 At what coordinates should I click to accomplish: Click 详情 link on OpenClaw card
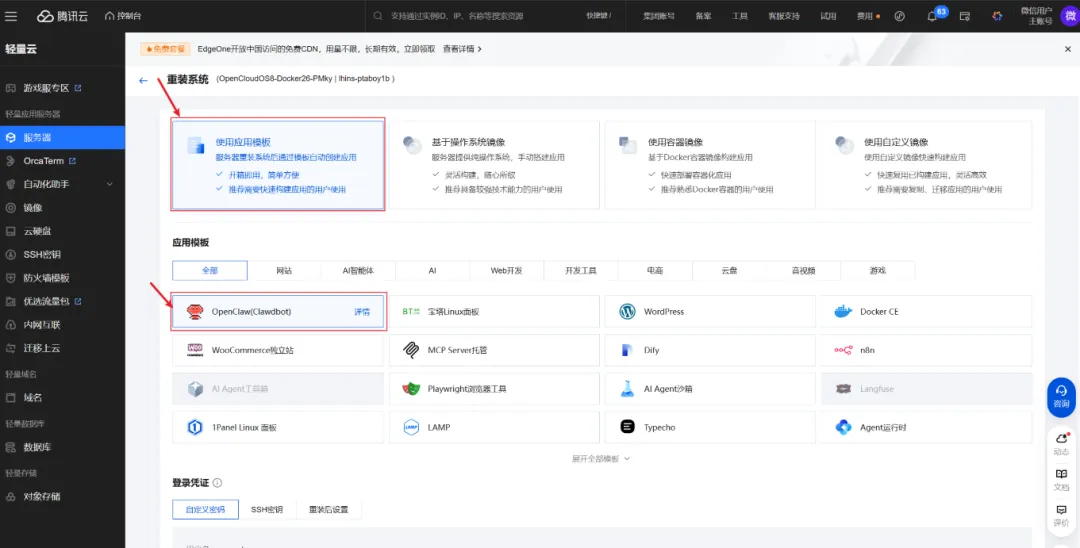362,312
